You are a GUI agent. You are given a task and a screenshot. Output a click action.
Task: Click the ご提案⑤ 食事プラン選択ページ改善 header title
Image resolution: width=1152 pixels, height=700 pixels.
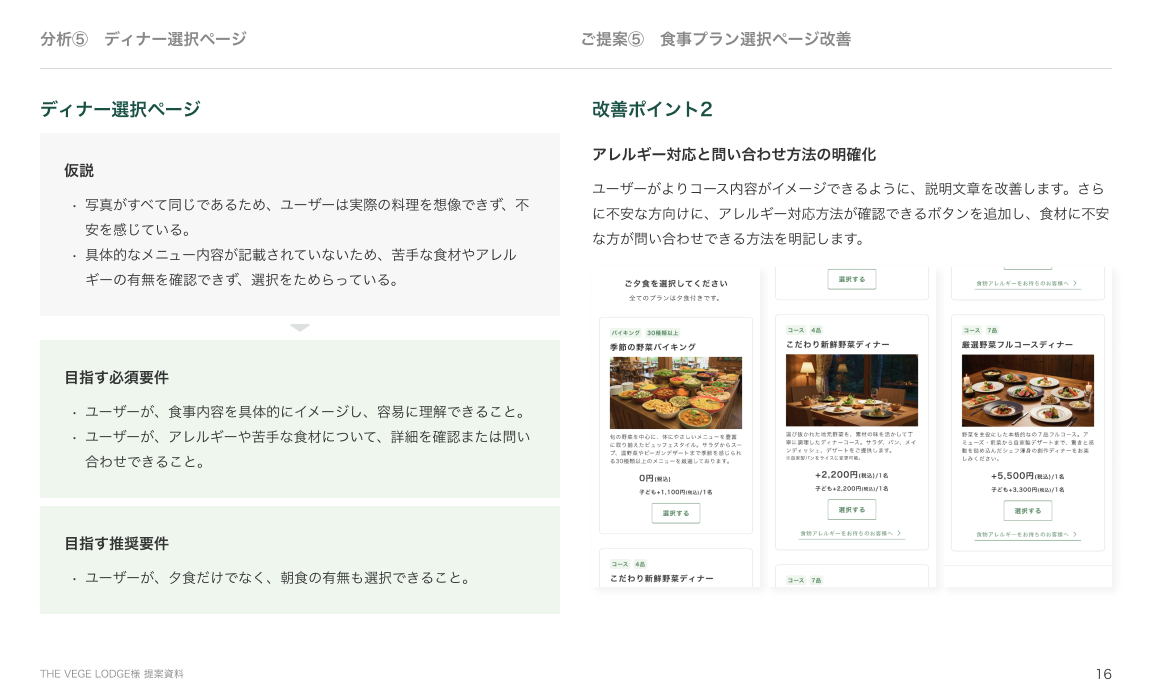click(715, 39)
